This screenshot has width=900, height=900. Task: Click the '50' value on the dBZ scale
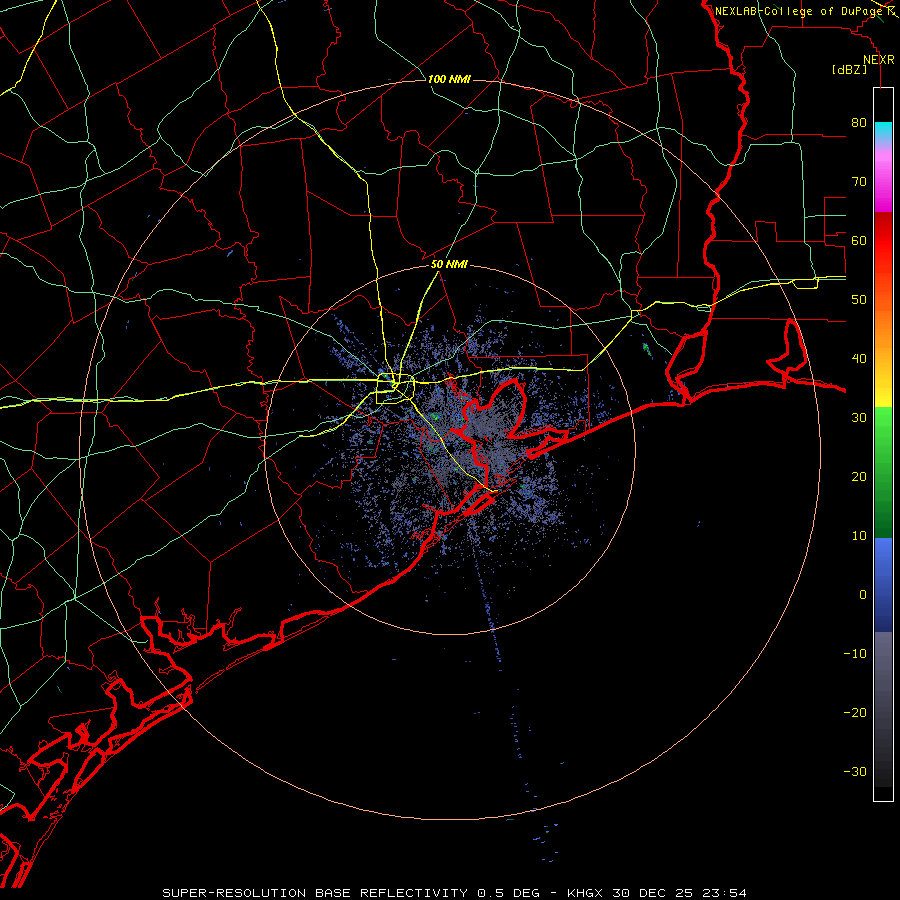[859, 300]
